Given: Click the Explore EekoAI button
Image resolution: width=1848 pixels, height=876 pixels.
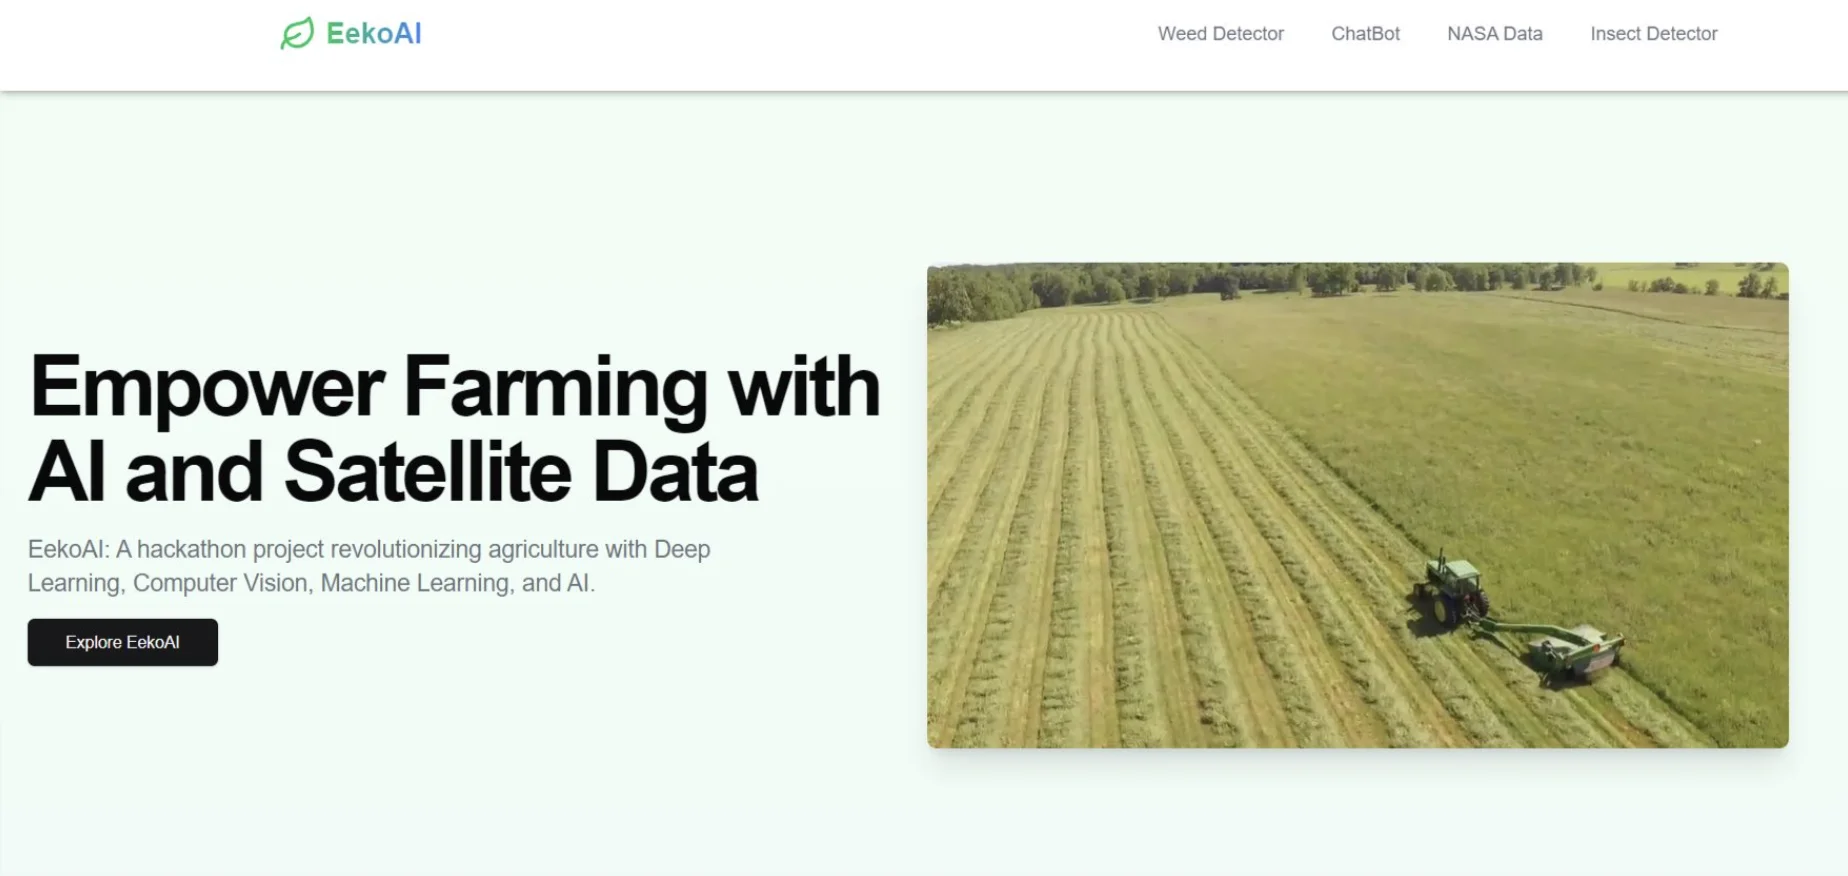Looking at the screenshot, I should pyautogui.click(x=123, y=642).
